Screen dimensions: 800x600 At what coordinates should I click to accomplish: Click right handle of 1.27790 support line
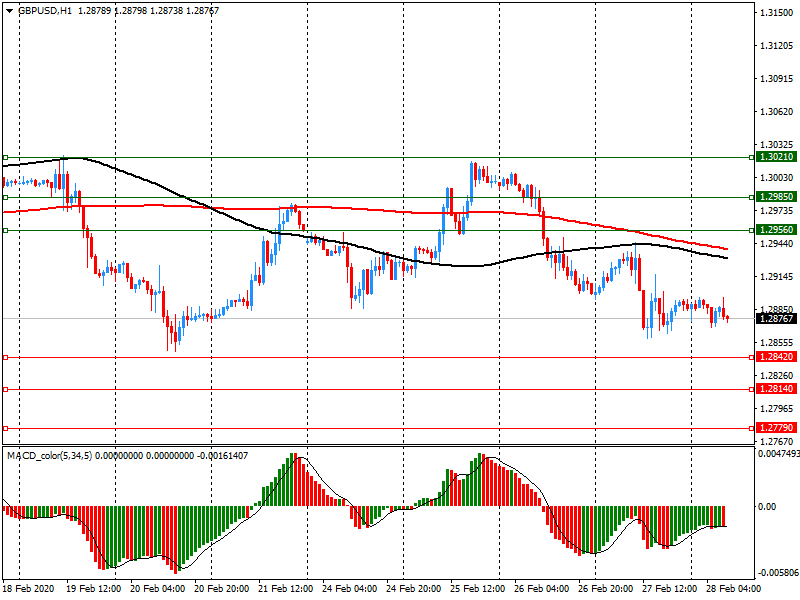tap(752, 429)
